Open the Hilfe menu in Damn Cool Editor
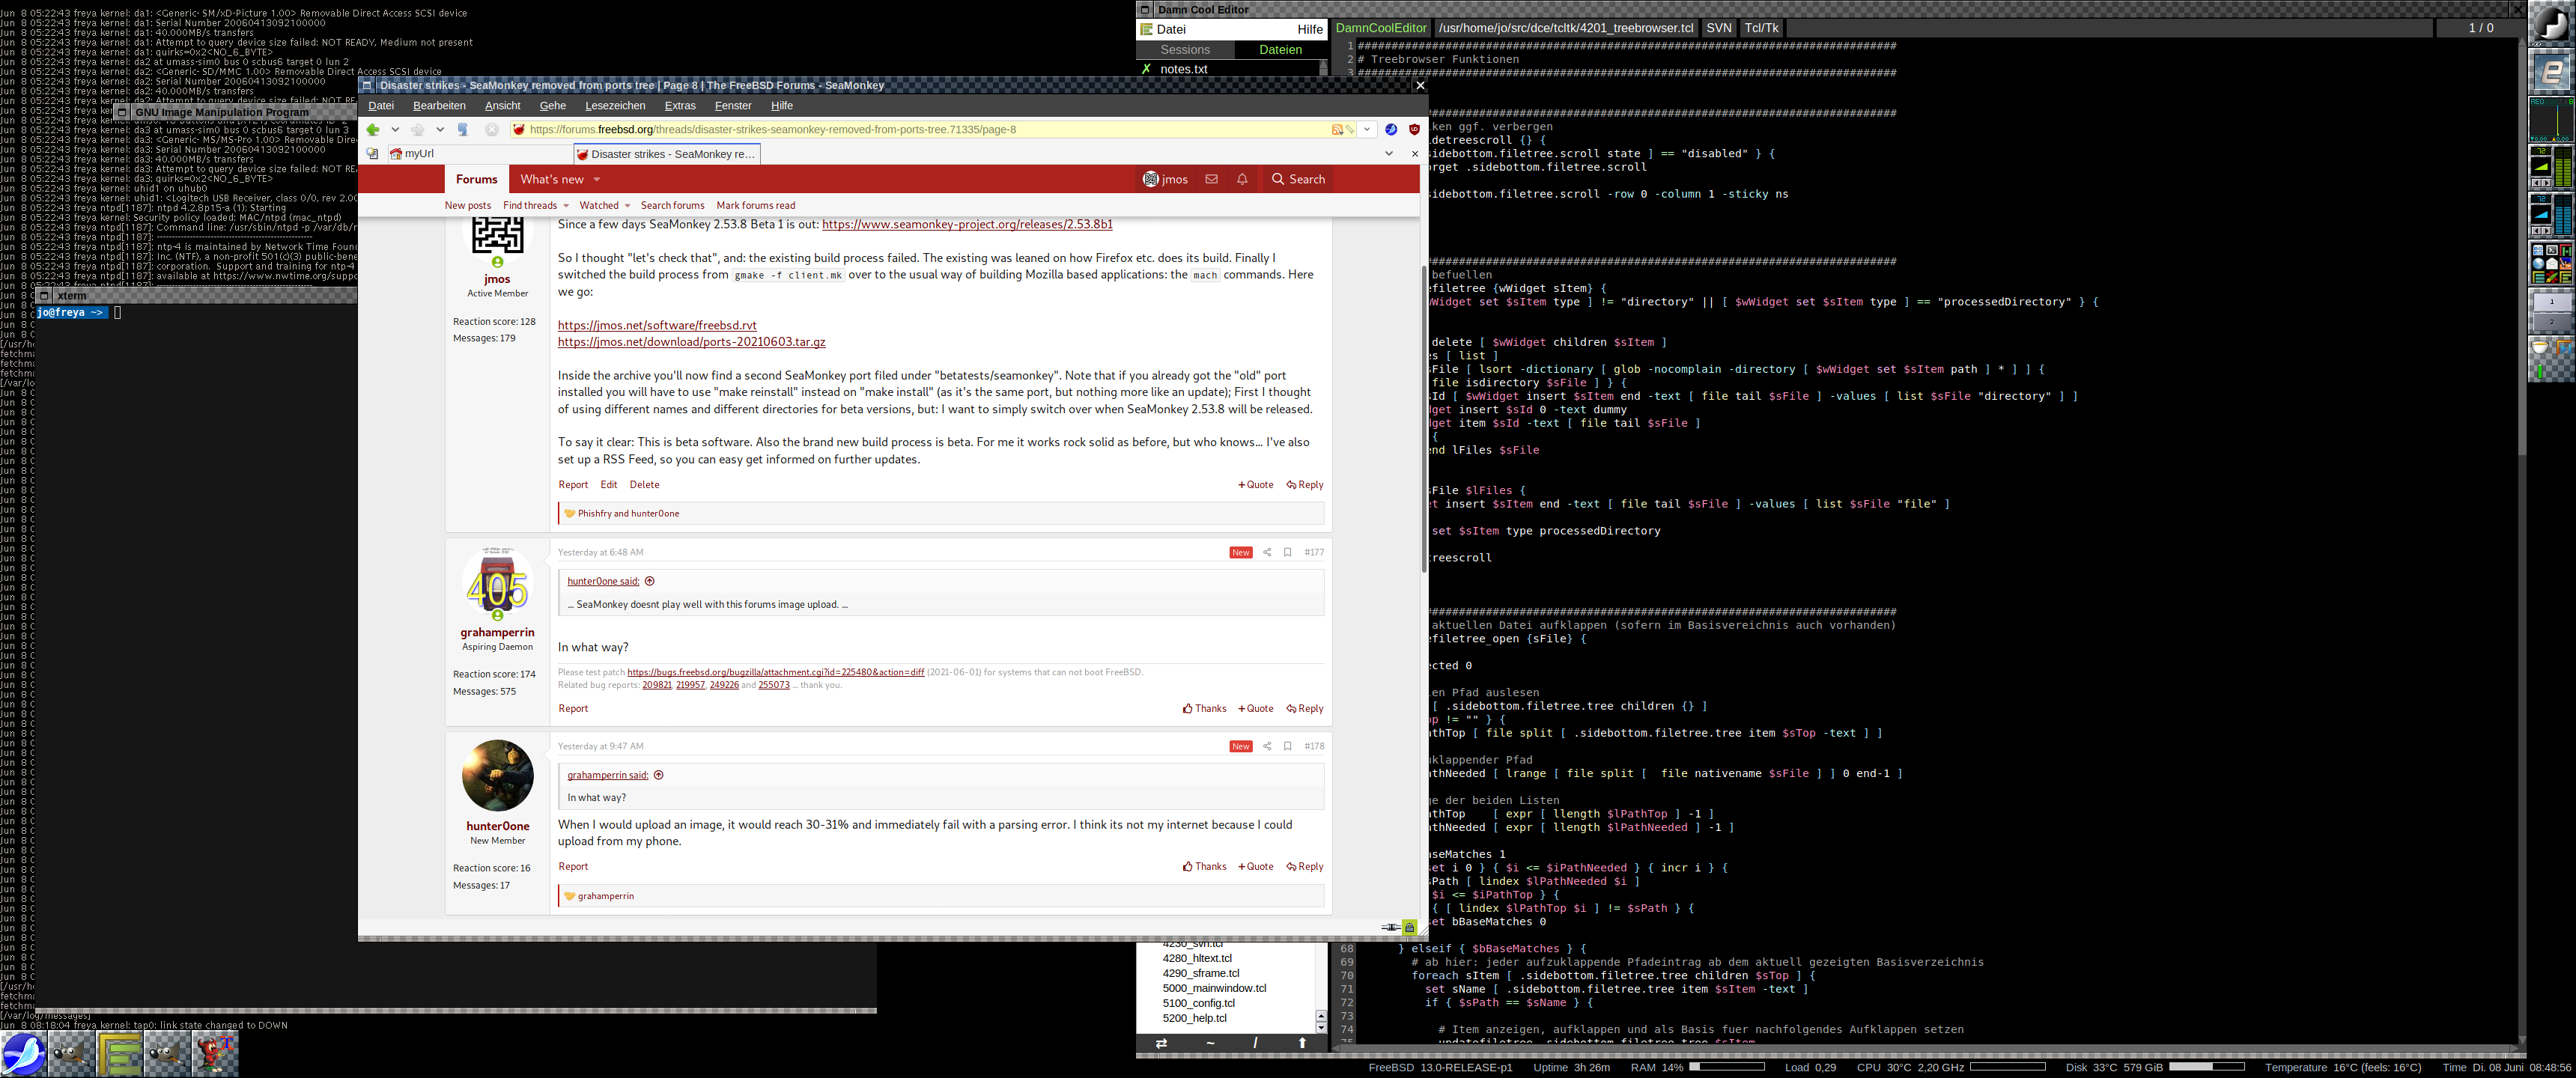This screenshot has height=1078, width=2576. click(1309, 29)
